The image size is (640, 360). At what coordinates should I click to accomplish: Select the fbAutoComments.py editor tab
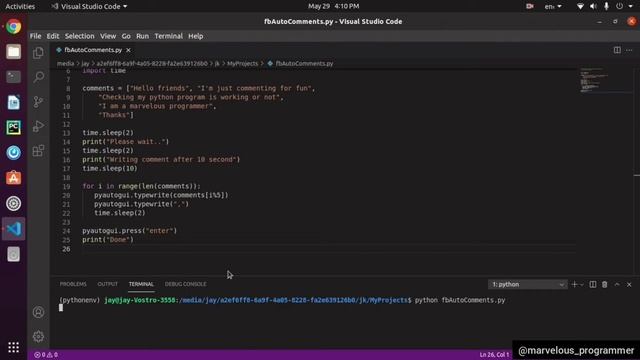pos(94,50)
